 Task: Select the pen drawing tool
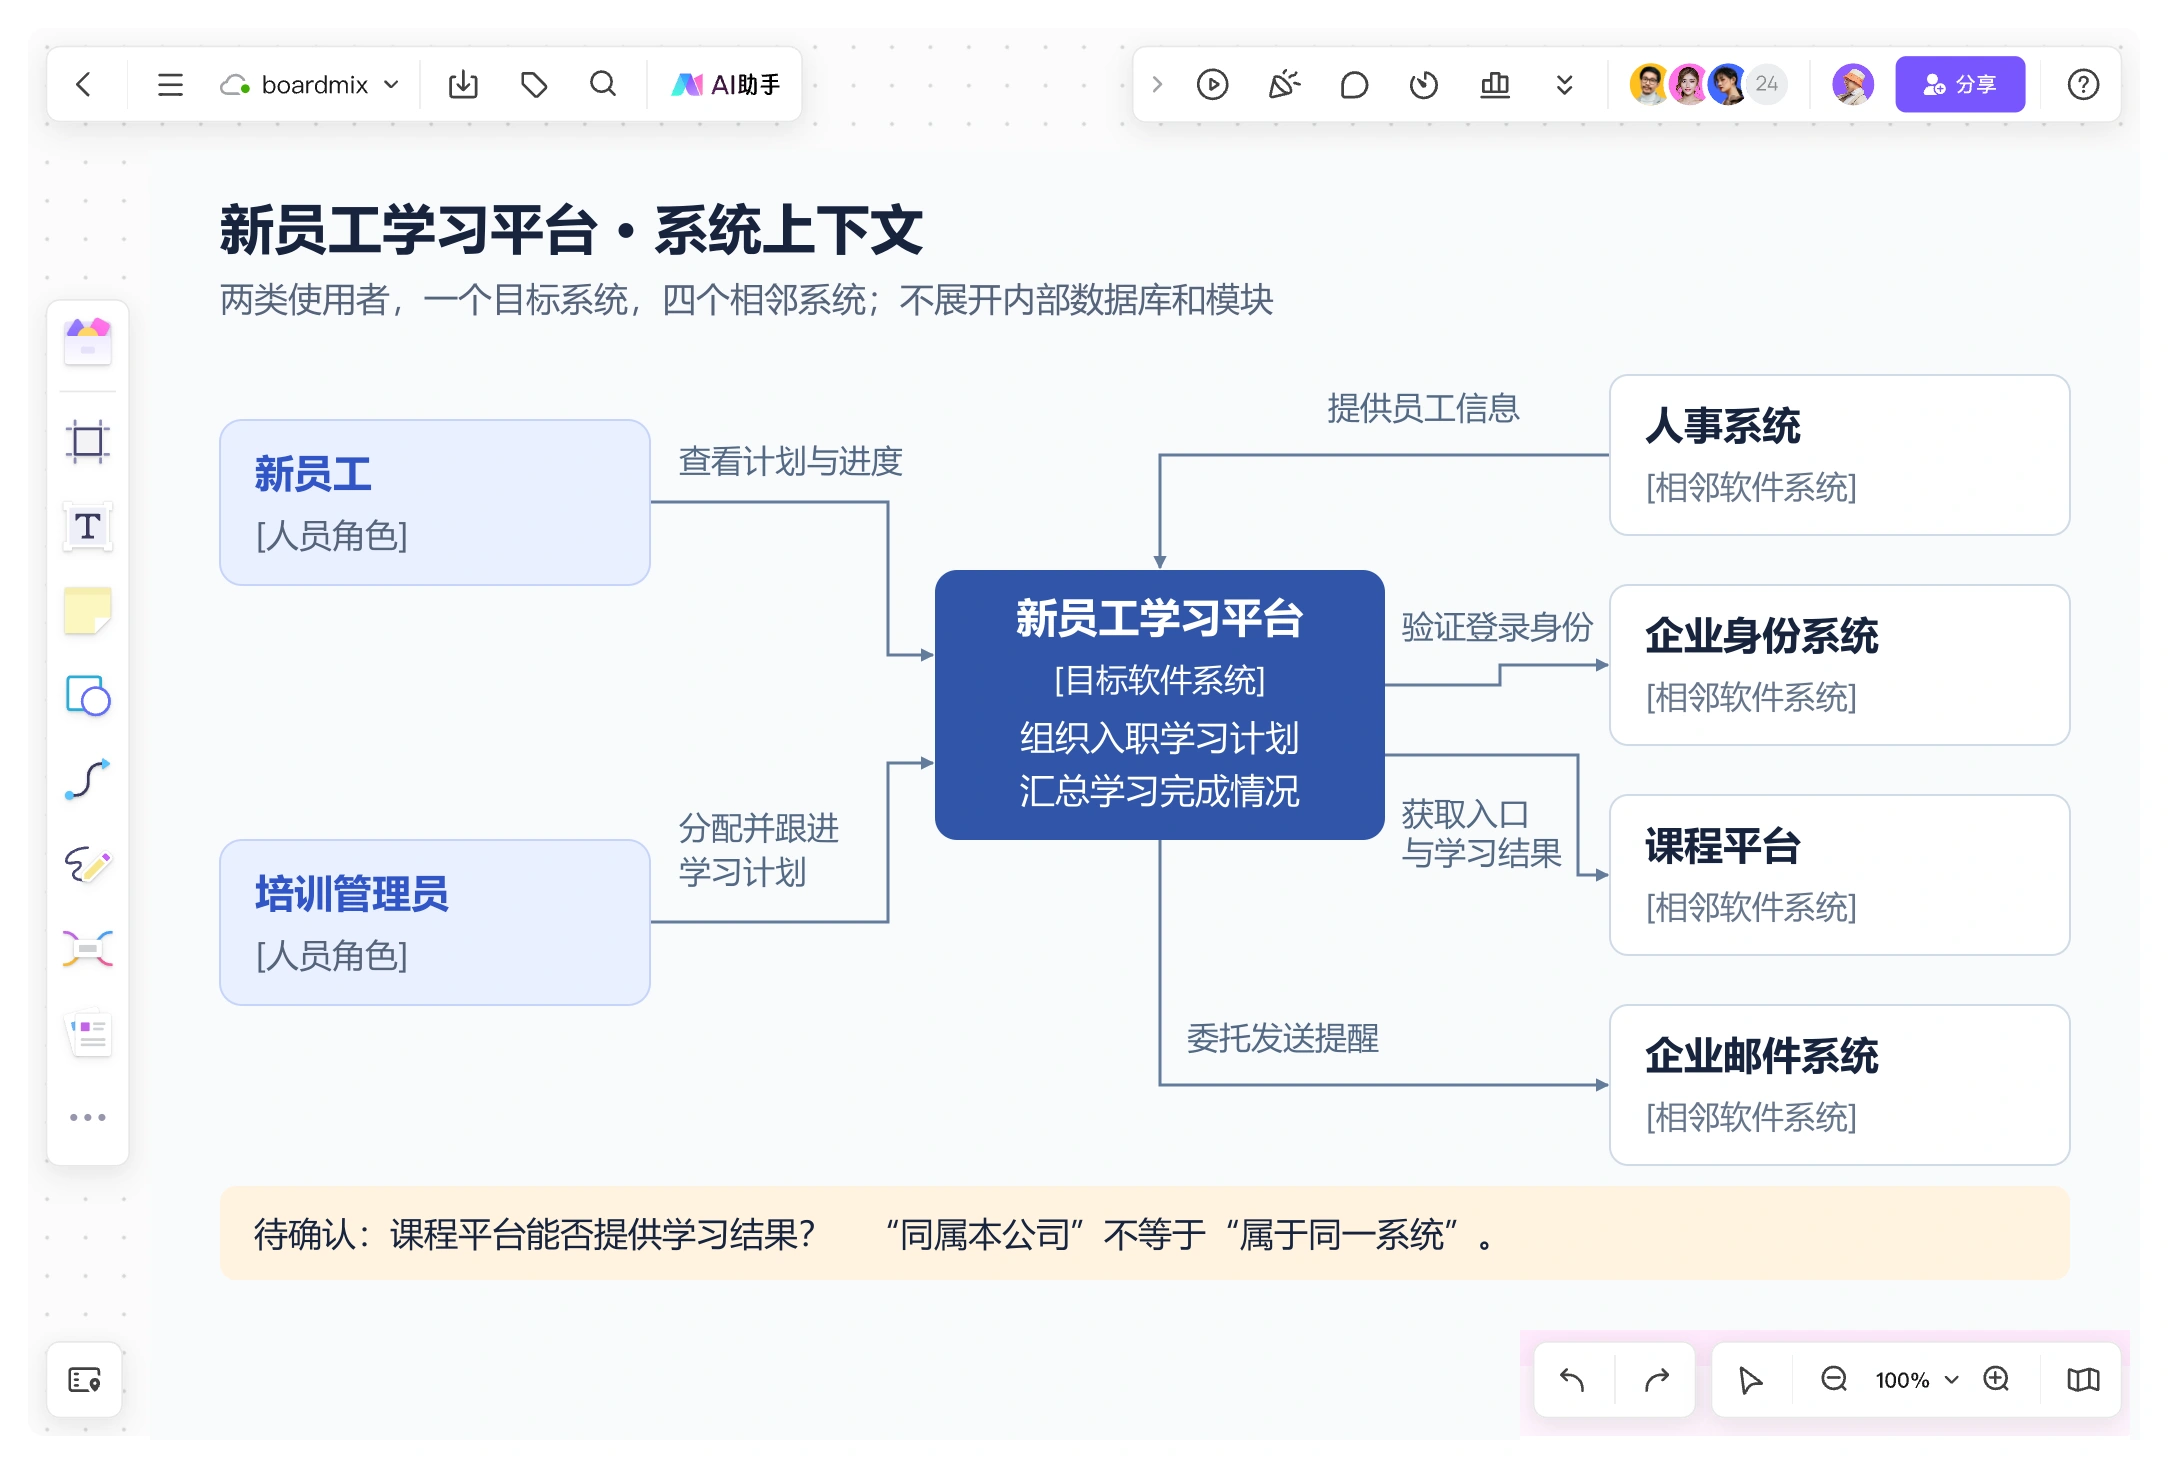(88, 864)
